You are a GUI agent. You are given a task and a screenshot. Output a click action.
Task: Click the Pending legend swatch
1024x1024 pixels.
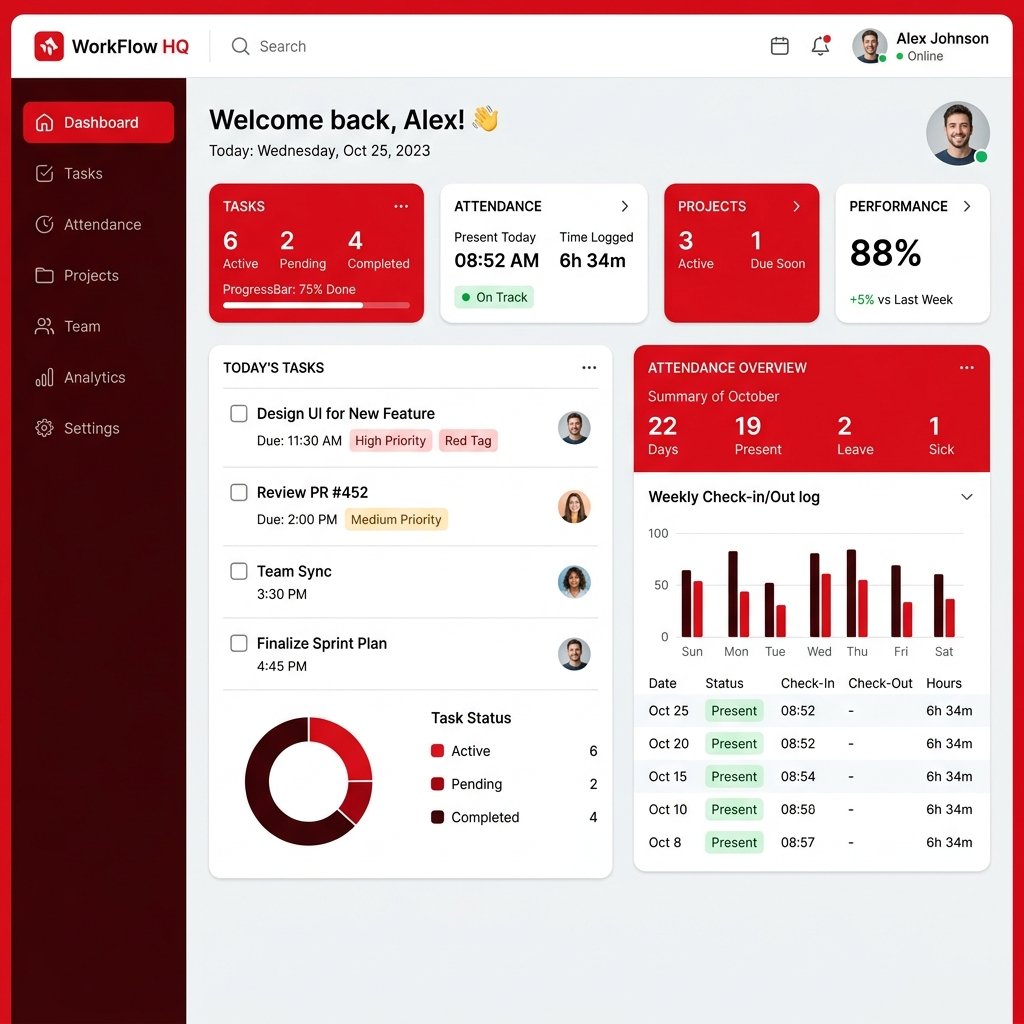click(x=438, y=784)
